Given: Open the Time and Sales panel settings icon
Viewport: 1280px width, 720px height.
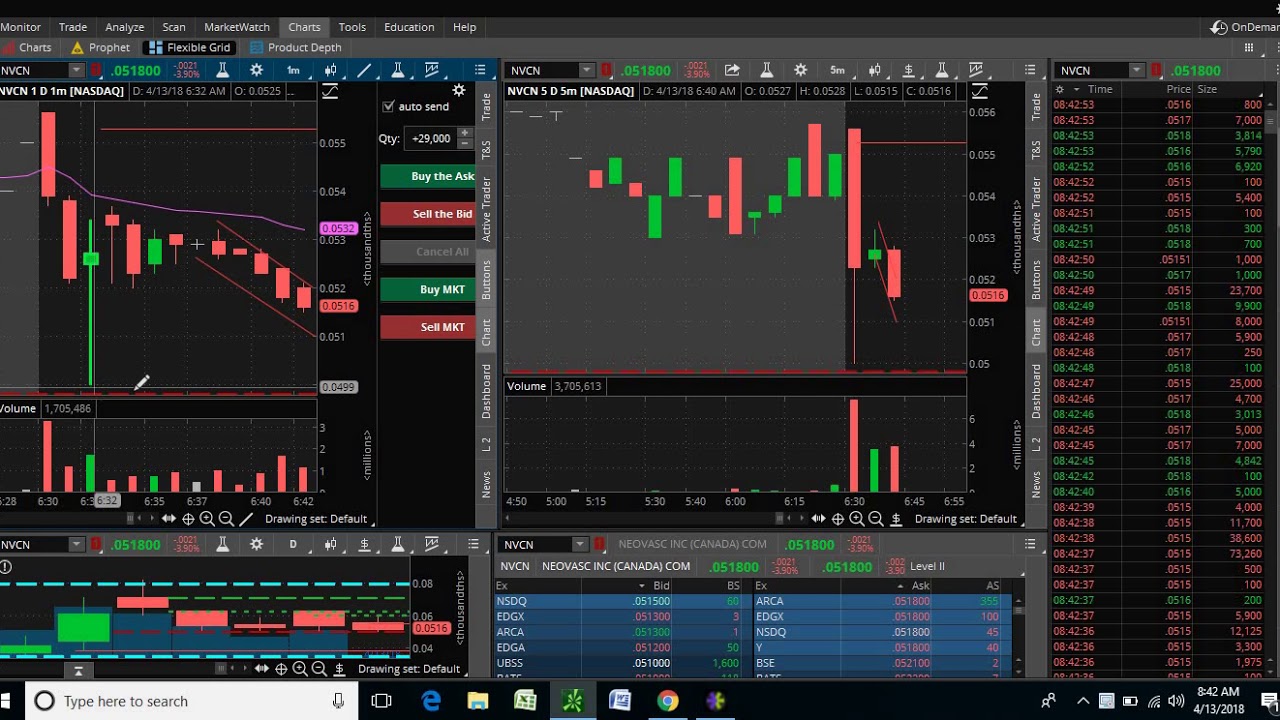Looking at the screenshot, I should point(1060,89).
